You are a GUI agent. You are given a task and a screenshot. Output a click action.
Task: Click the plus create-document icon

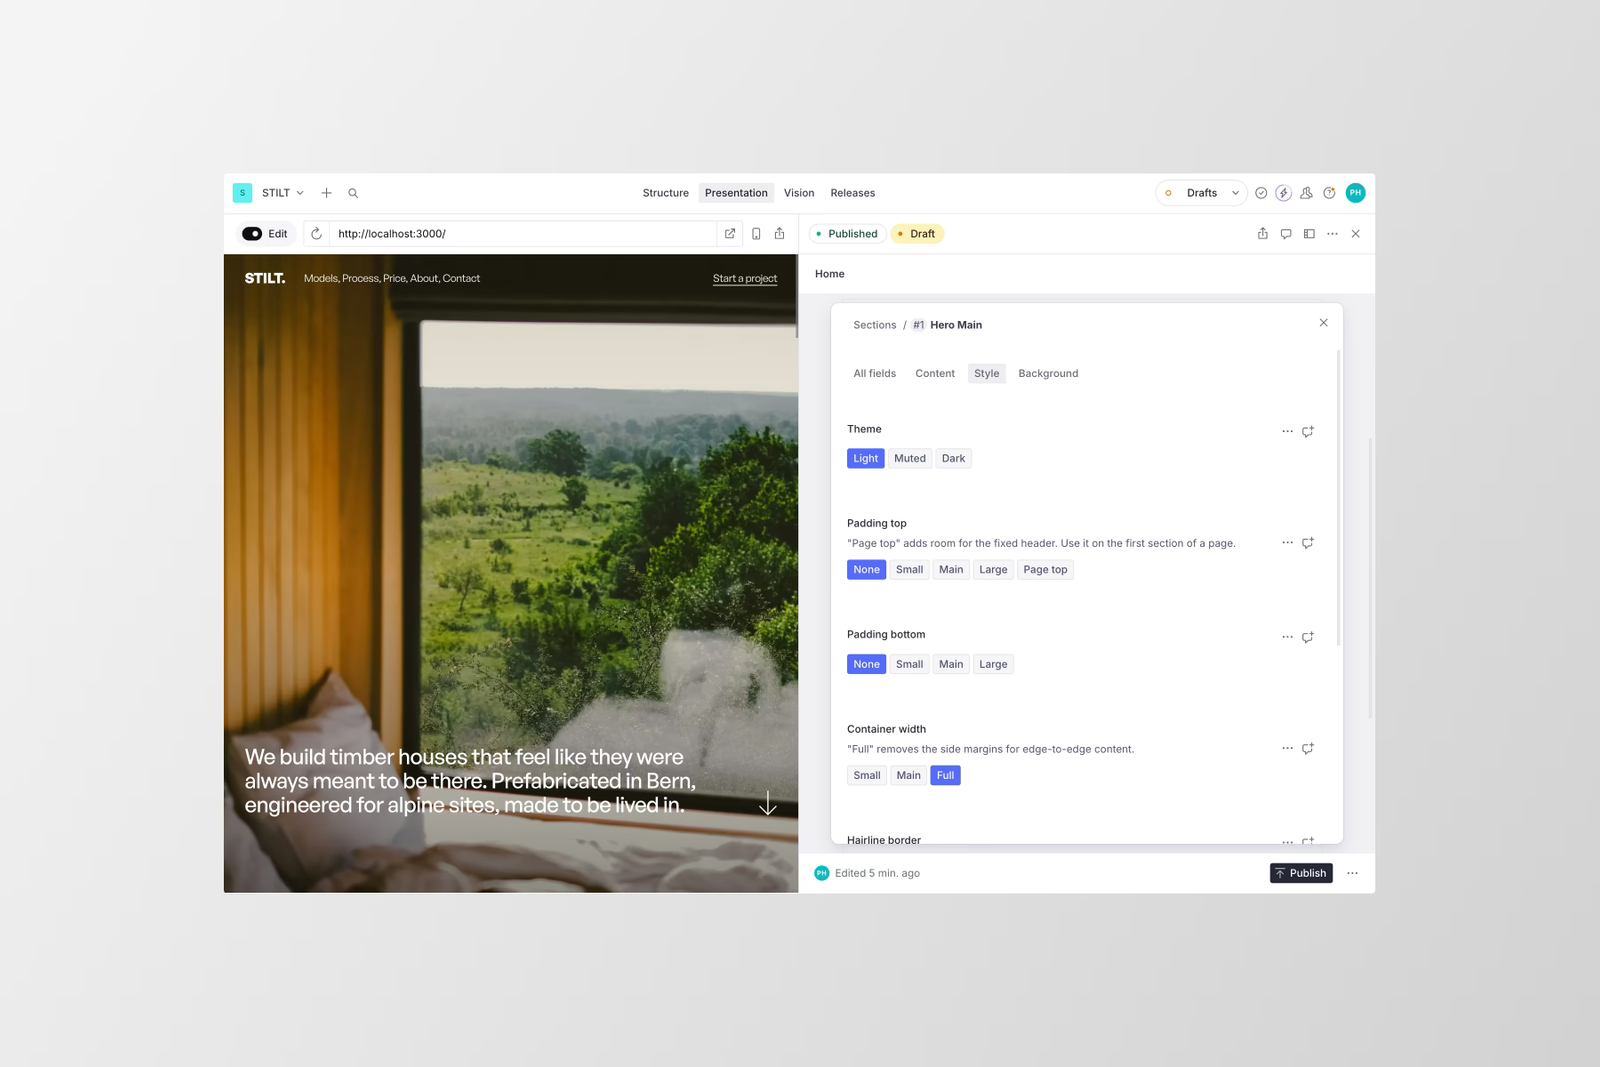tap(326, 193)
